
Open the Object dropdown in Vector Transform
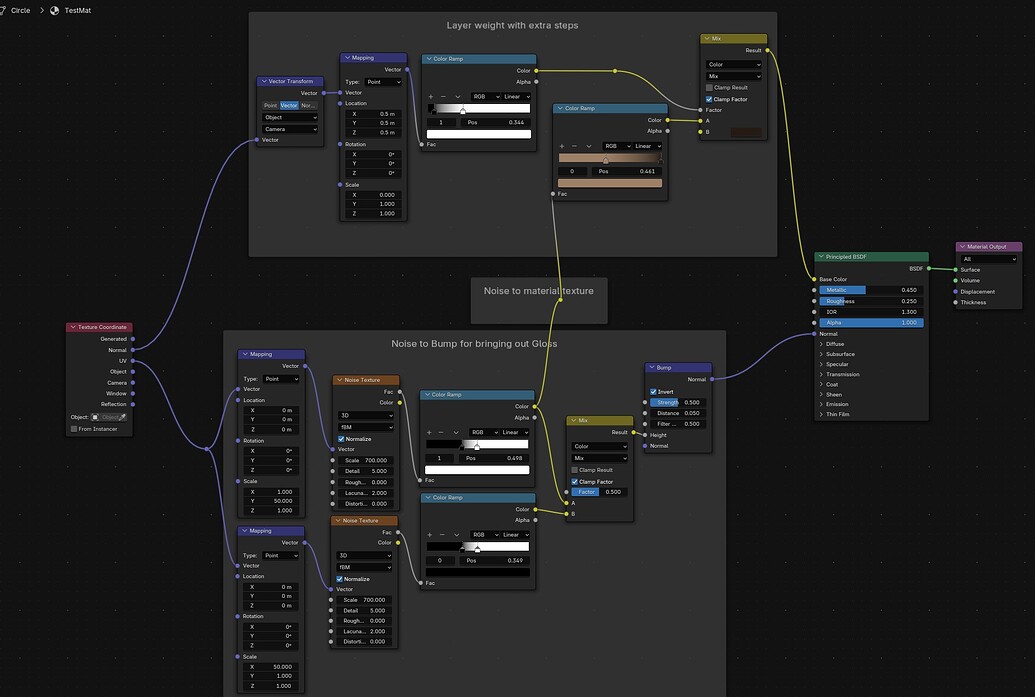[290, 117]
